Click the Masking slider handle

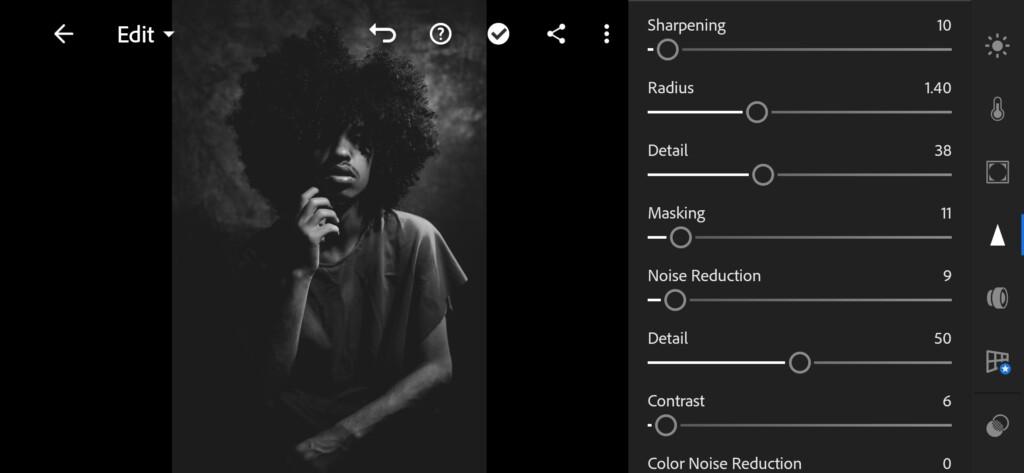(680, 238)
